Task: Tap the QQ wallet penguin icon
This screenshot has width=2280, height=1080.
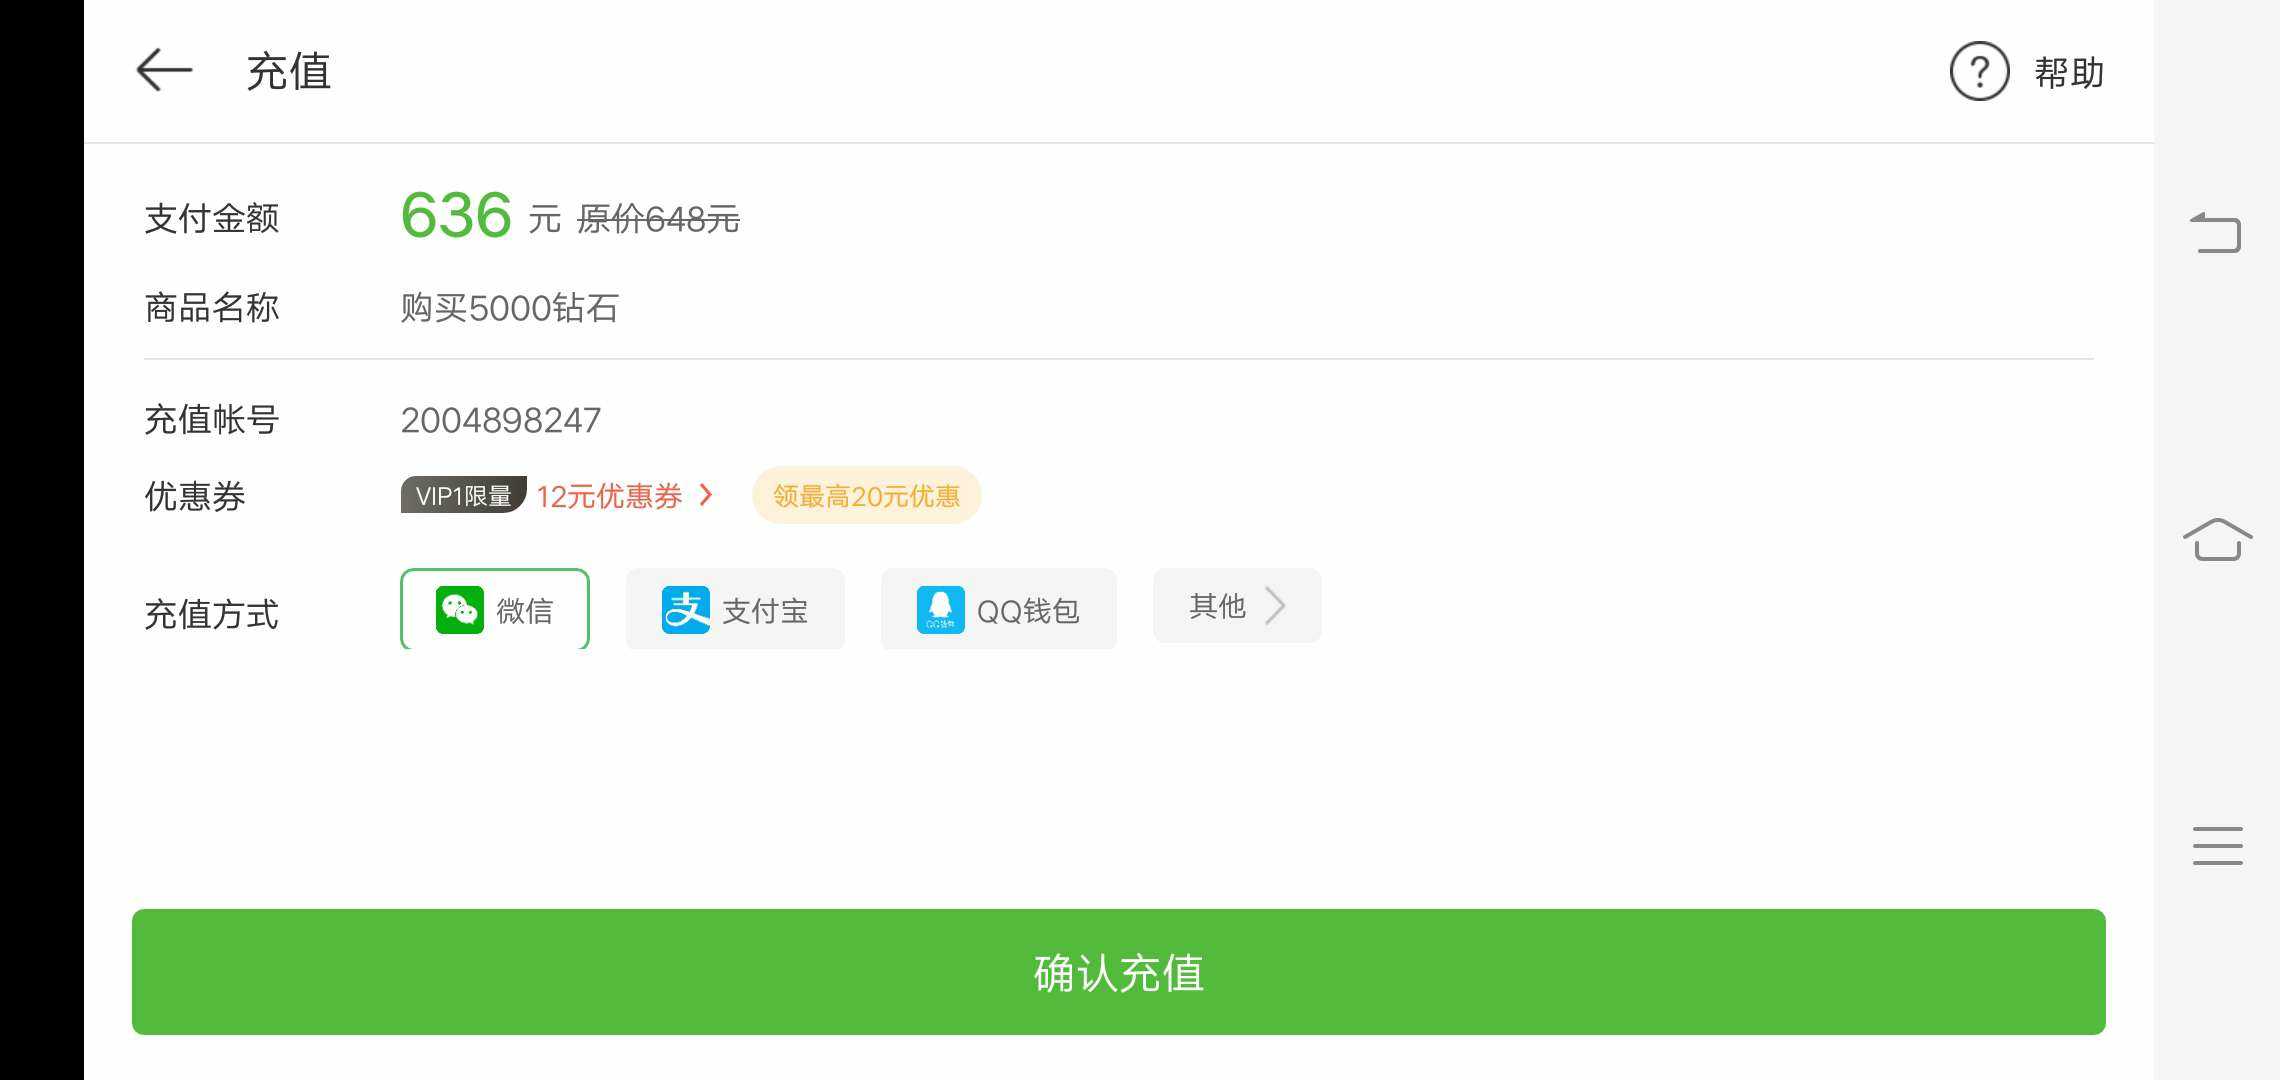Action: [x=941, y=610]
